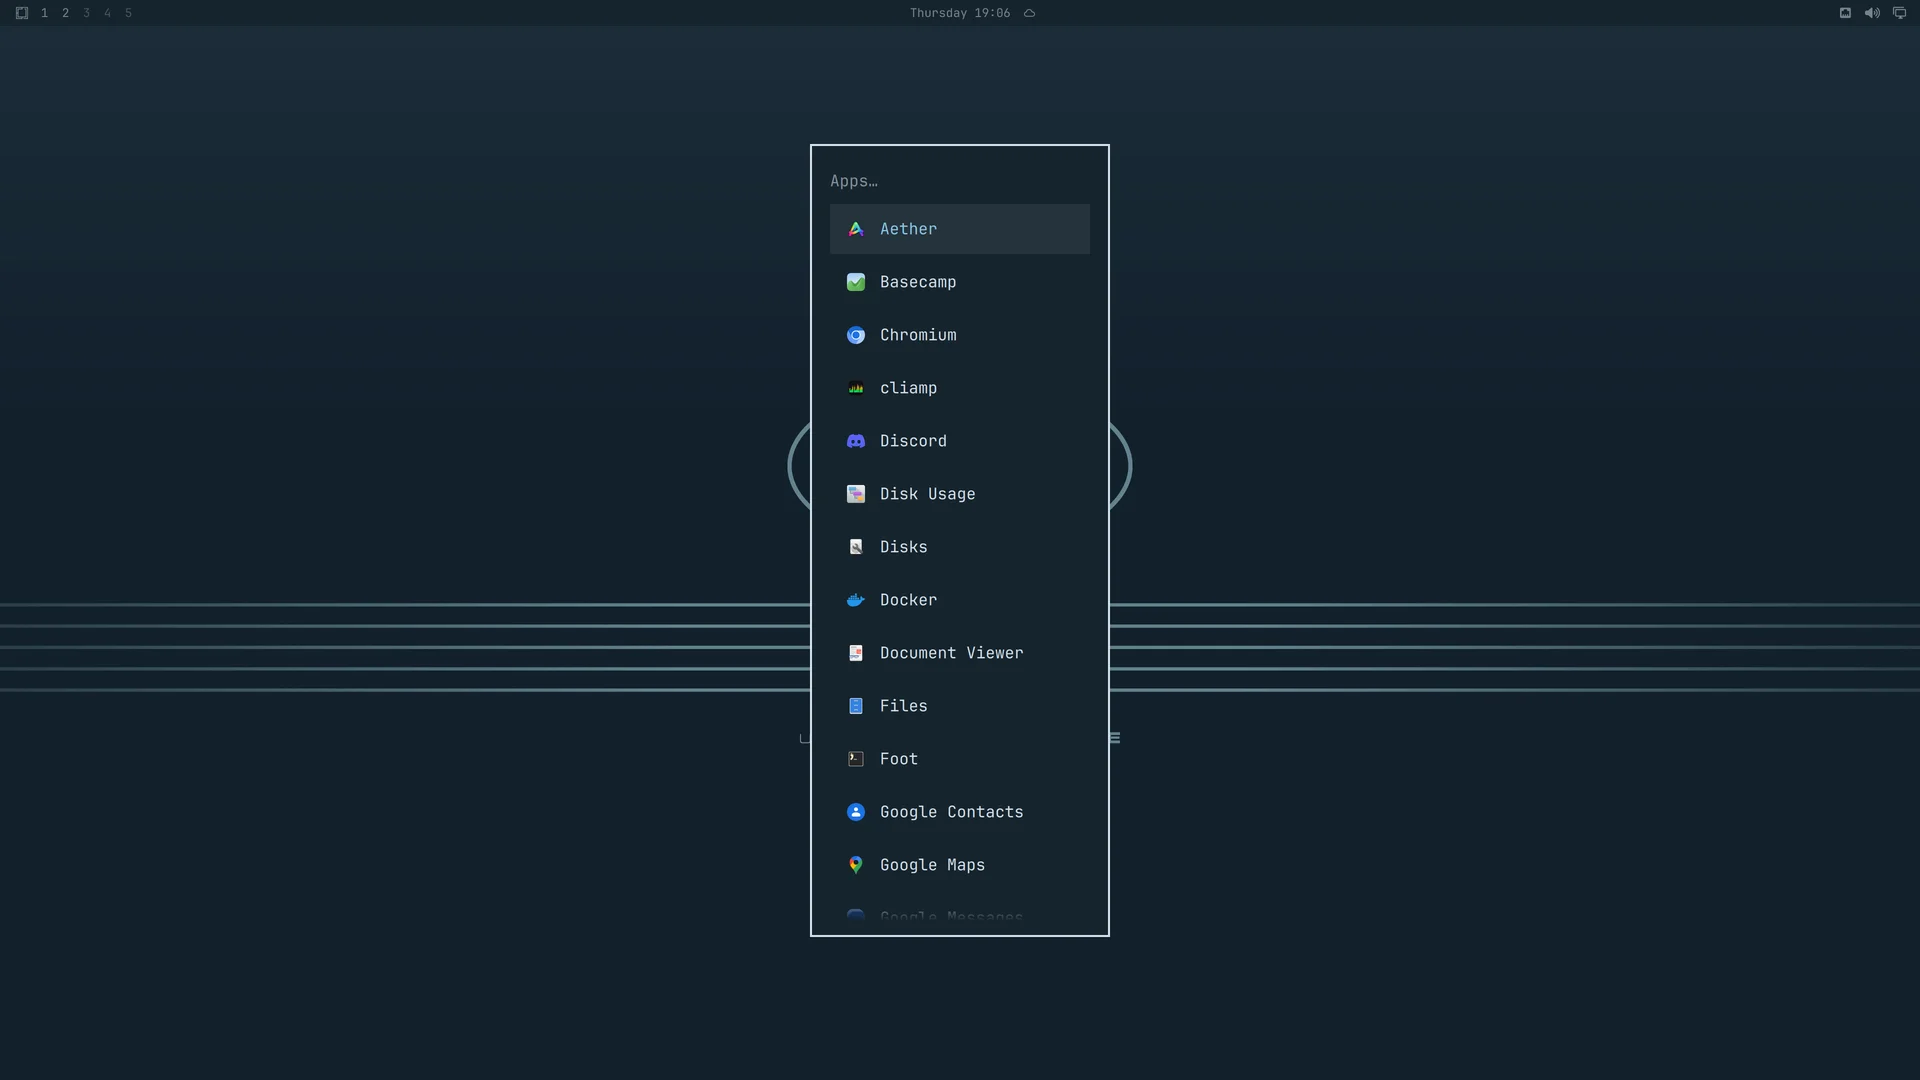The image size is (1920, 1080).
Task: Focus the Apps search field
Action: tap(959, 181)
